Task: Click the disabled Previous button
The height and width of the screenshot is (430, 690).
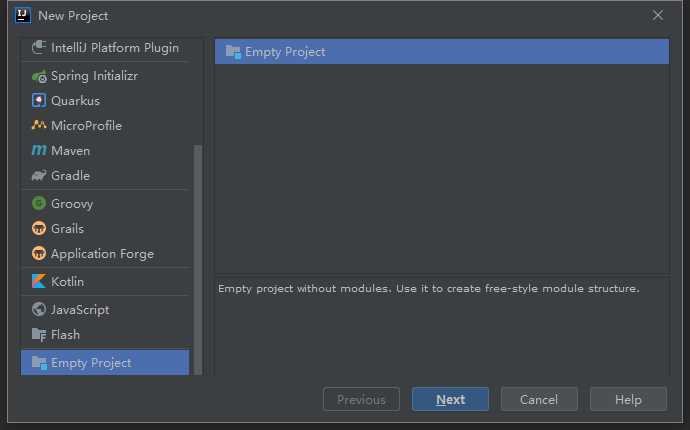Action: click(361, 400)
